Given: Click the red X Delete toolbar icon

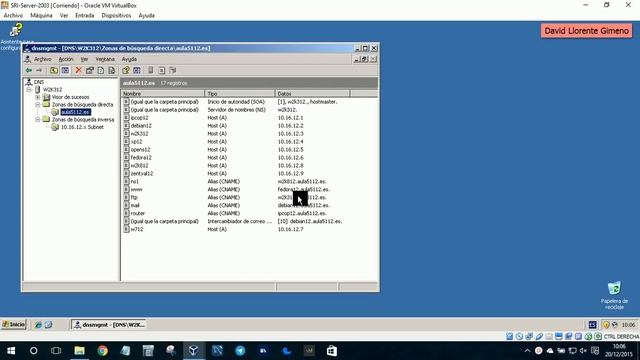Looking at the screenshot, I should [x=78, y=70].
